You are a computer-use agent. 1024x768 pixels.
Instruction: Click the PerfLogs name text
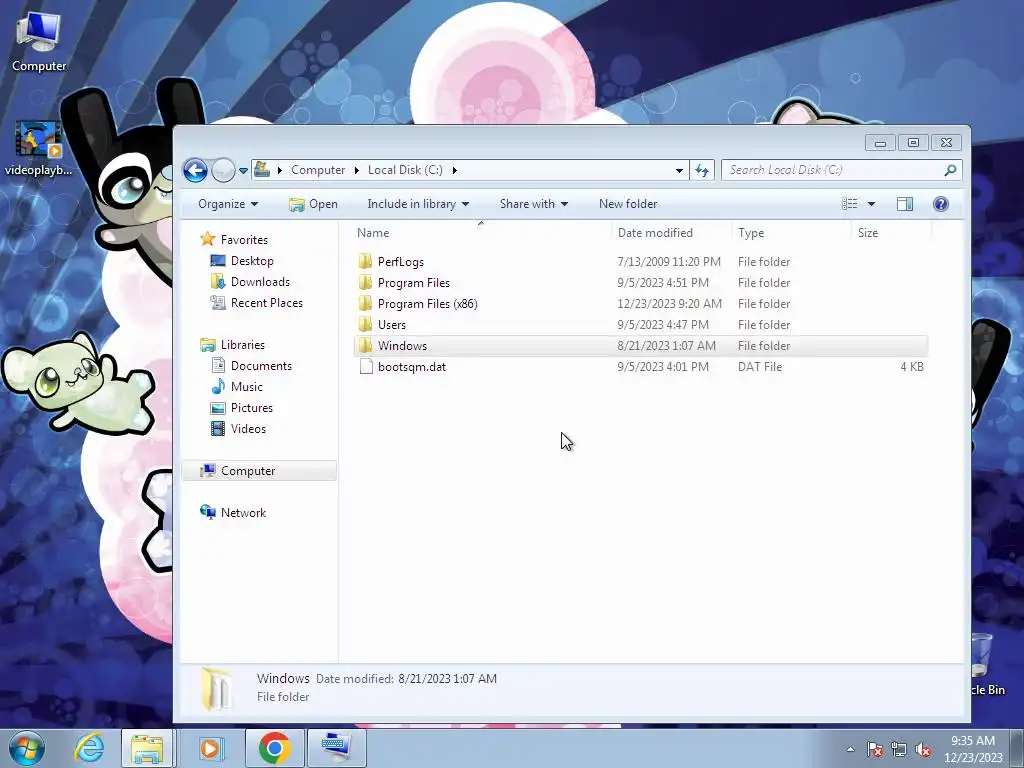400,262
